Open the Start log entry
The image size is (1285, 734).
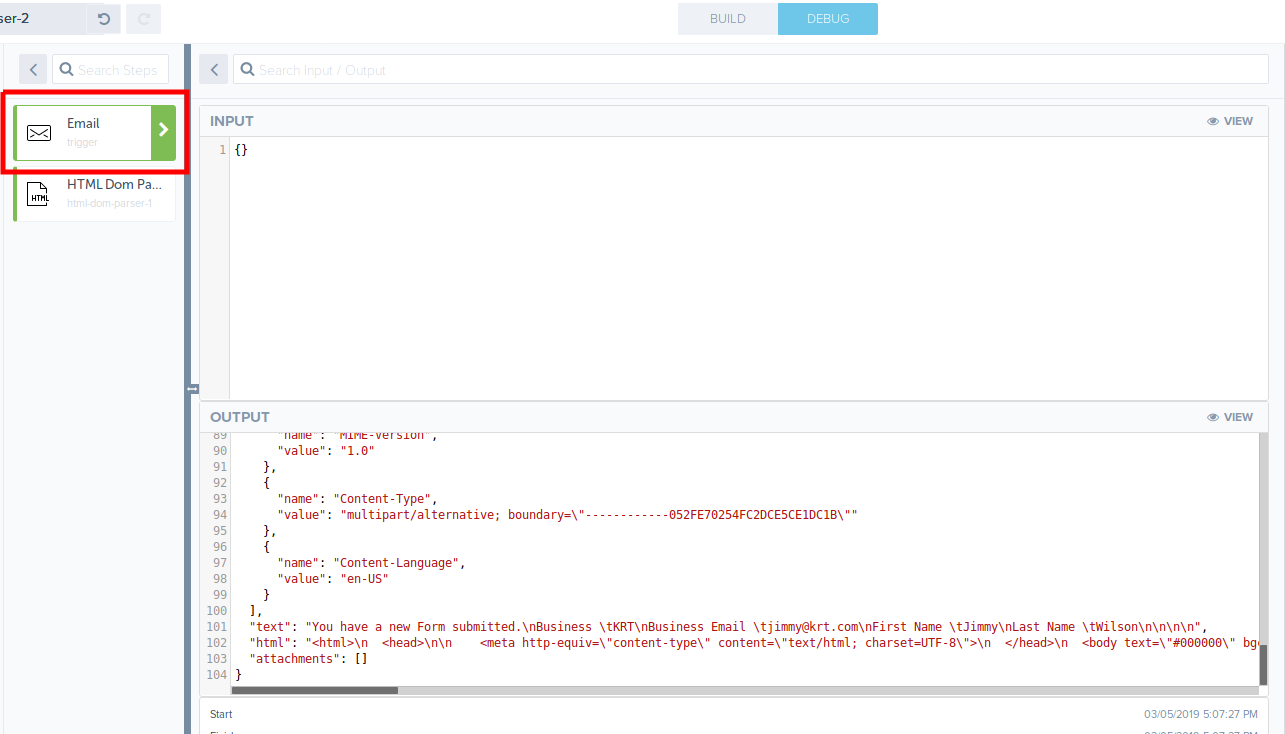(x=220, y=714)
